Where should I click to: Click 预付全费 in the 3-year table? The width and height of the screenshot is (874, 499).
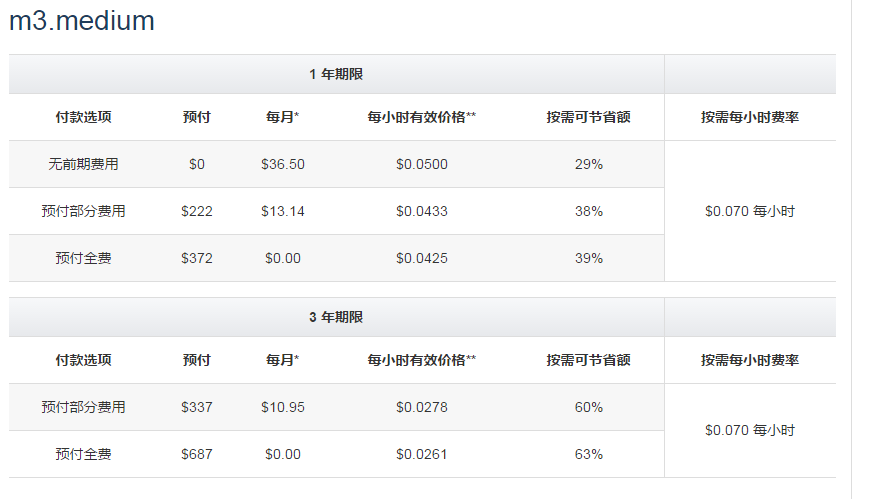pyautogui.click(x=83, y=454)
